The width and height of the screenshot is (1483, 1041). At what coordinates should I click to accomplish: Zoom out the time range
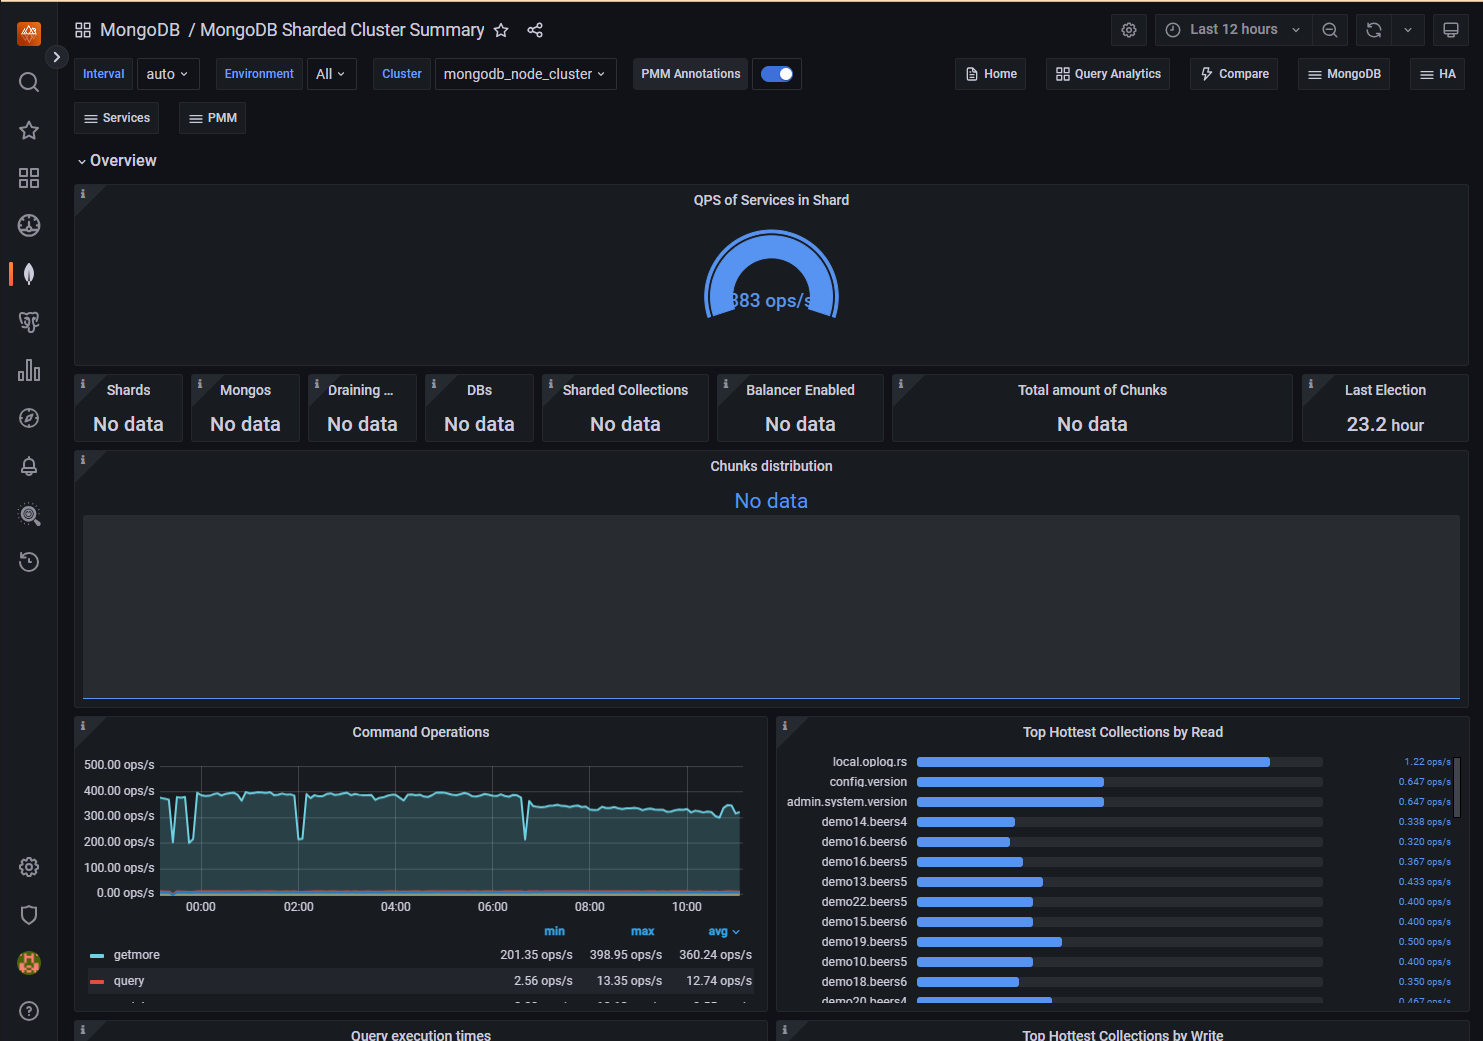pos(1330,30)
